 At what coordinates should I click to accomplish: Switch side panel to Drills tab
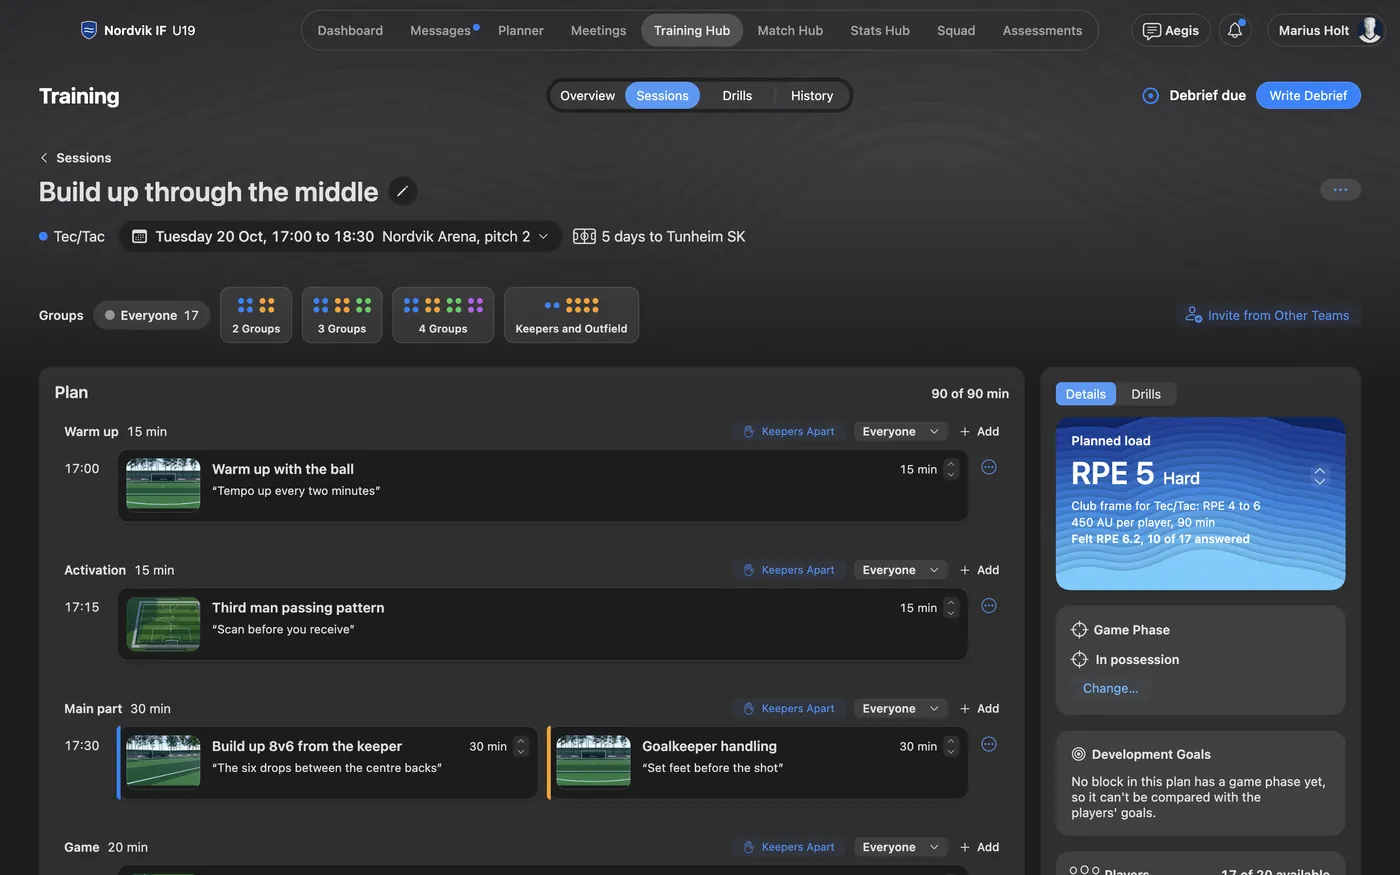pos(1146,394)
